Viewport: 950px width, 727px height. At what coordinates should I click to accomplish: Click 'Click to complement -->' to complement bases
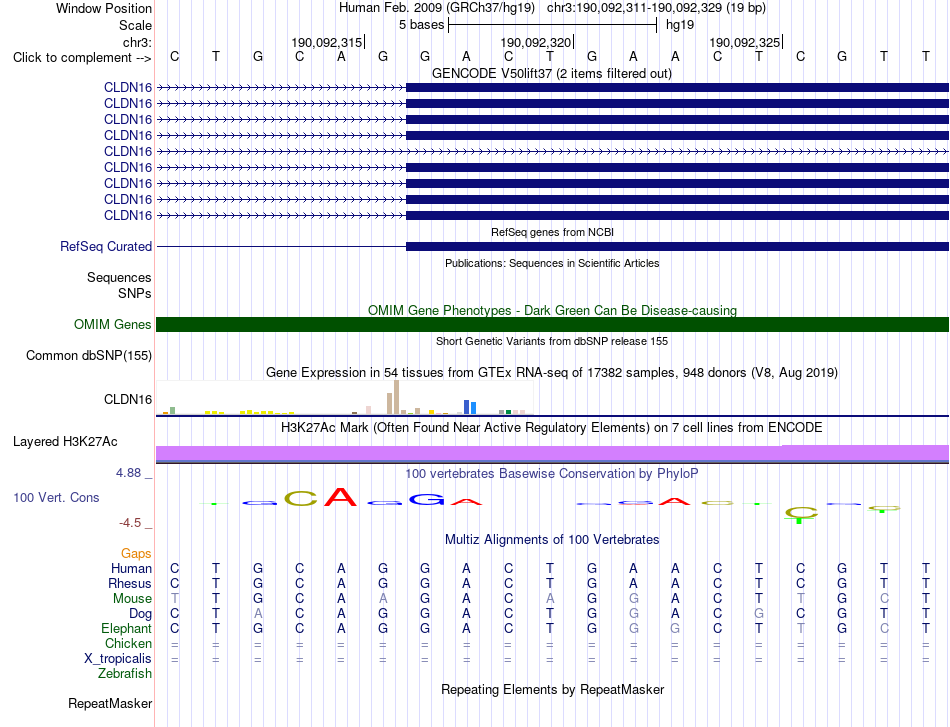tap(82, 58)
